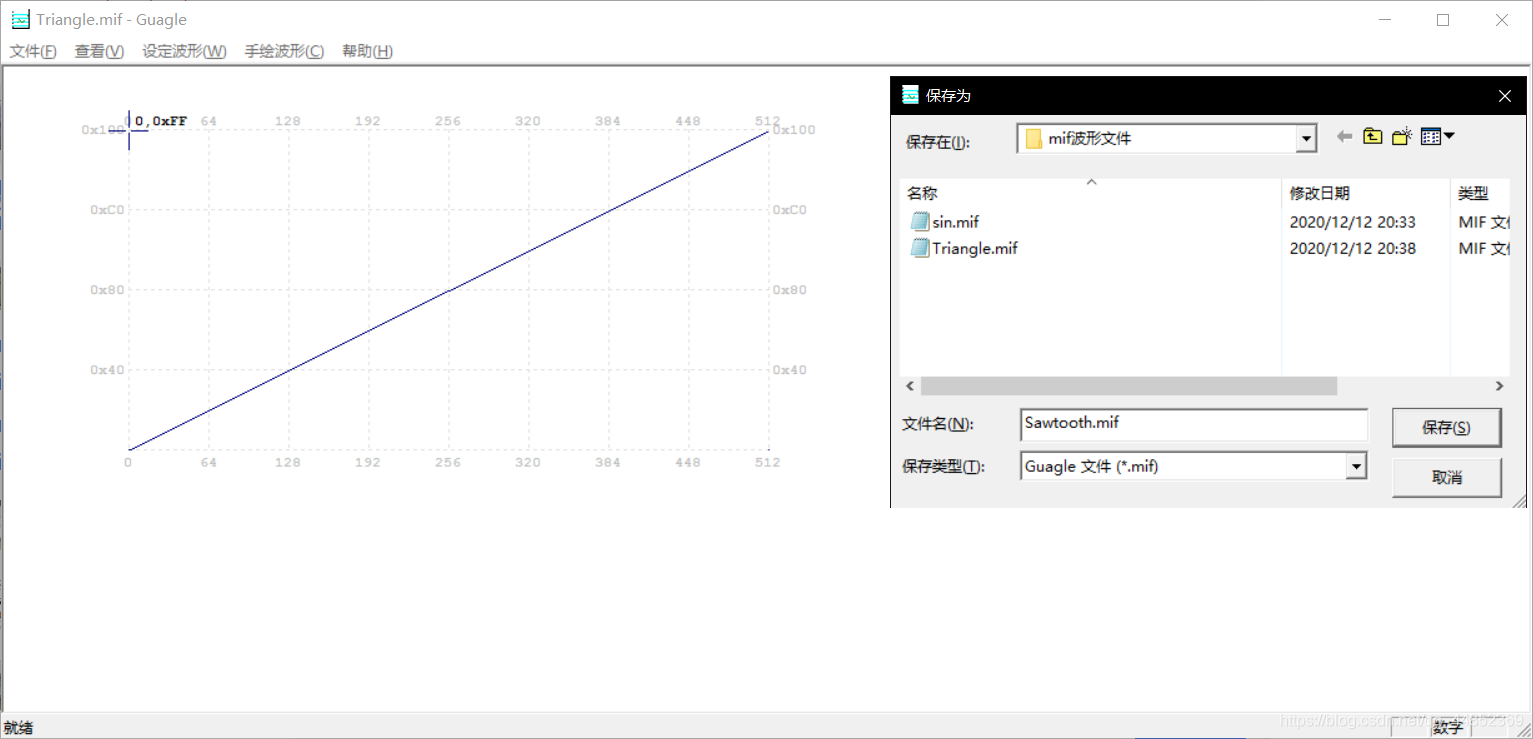Click the 2020/12/12 20:38 date cell
The width and height of the screenshot is (1533, 739).
coord(1352,248)
